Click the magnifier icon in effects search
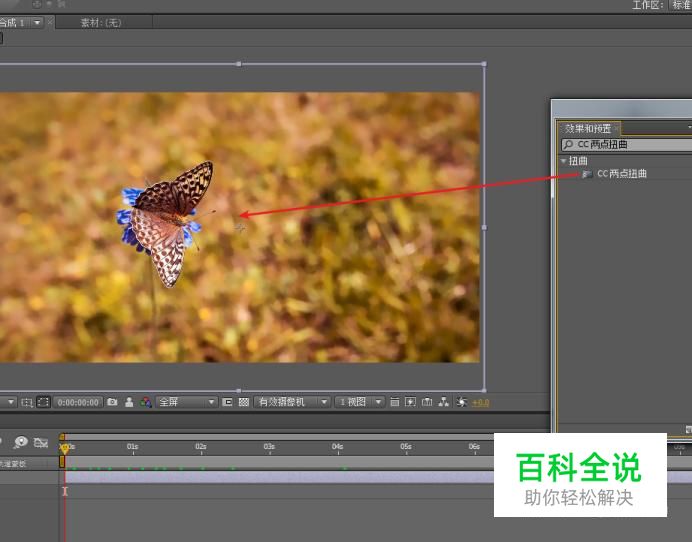The width and height of the screenshot is (692, 542). 568,144
